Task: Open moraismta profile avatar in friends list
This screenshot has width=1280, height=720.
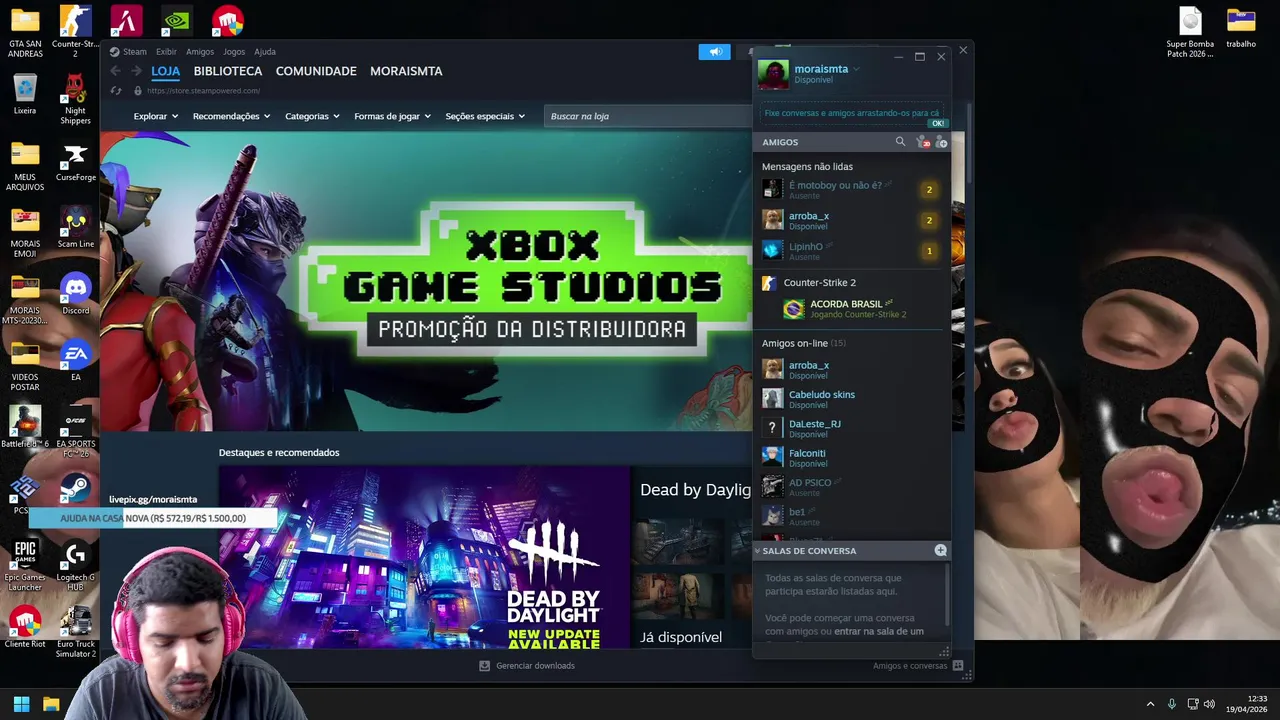Action: [773, 74]
